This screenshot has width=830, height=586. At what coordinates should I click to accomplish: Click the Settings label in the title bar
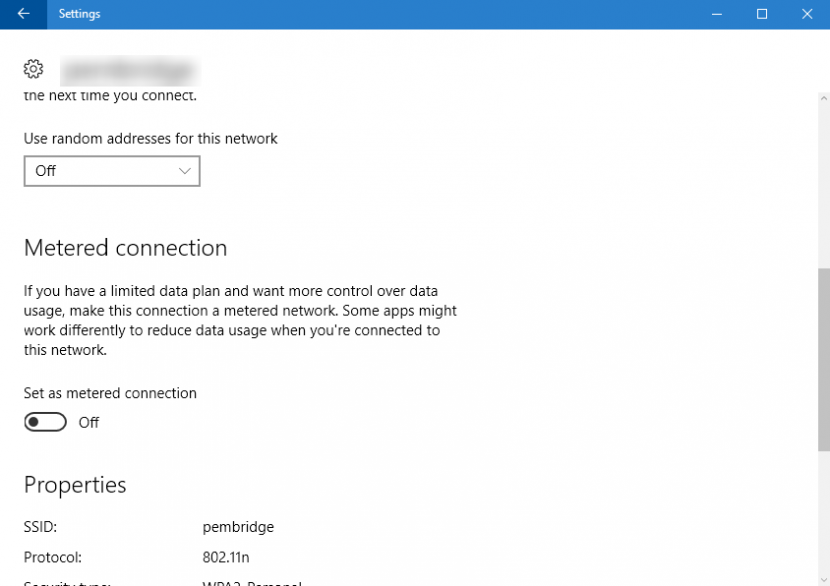pos(79,14)
